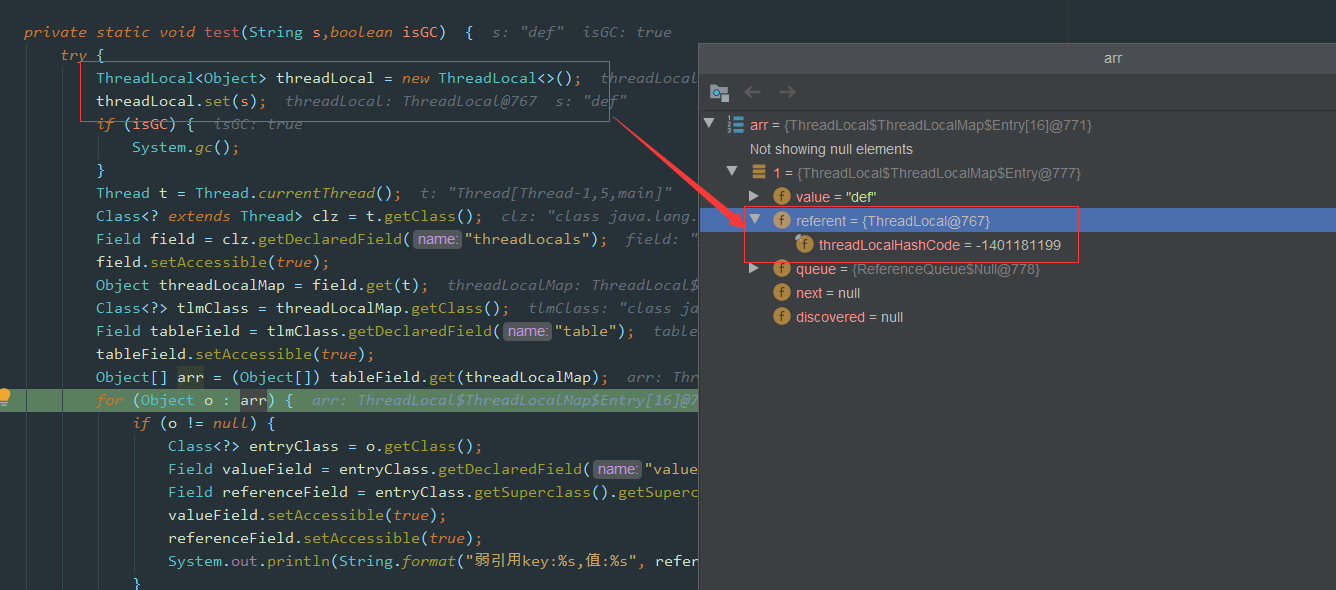Viewport: 1336px width, 590px height.
Task: Collapse the arr root node
Action: [709, 124]
